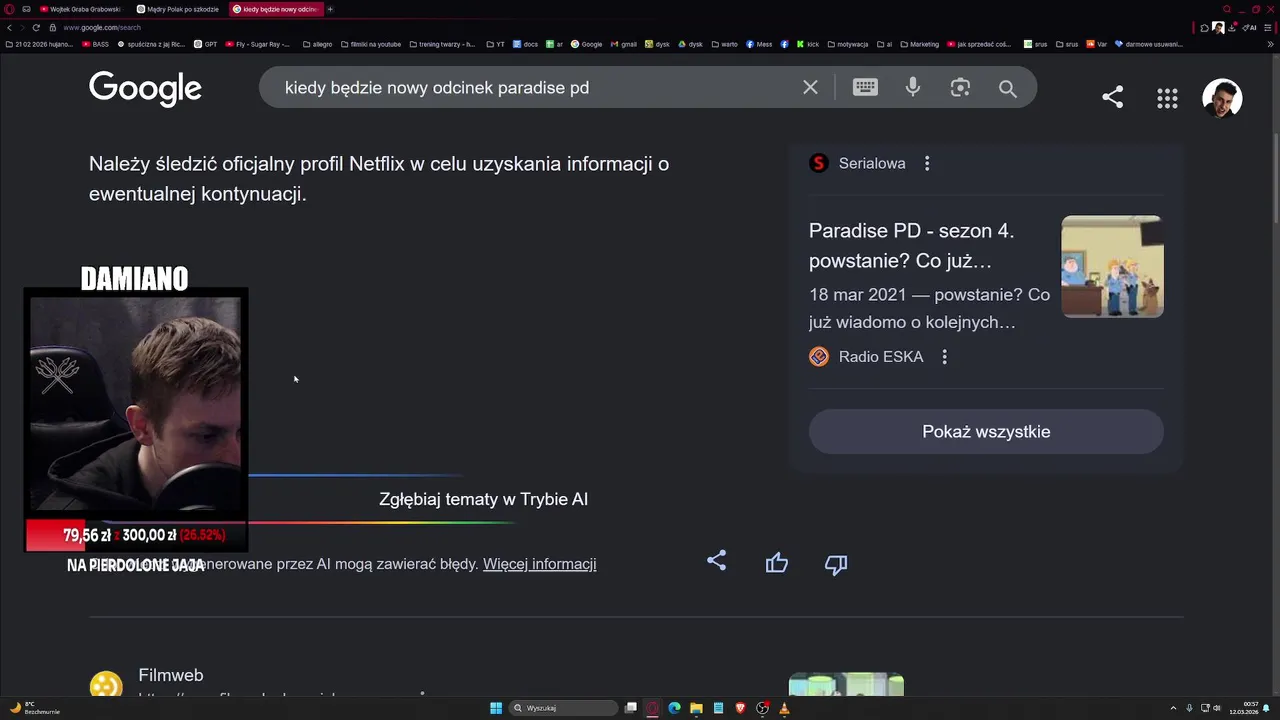The height and width of the screenshot is (720, 1280).
Task: Open the docs bookmark
Action: (x=526, y=44)
